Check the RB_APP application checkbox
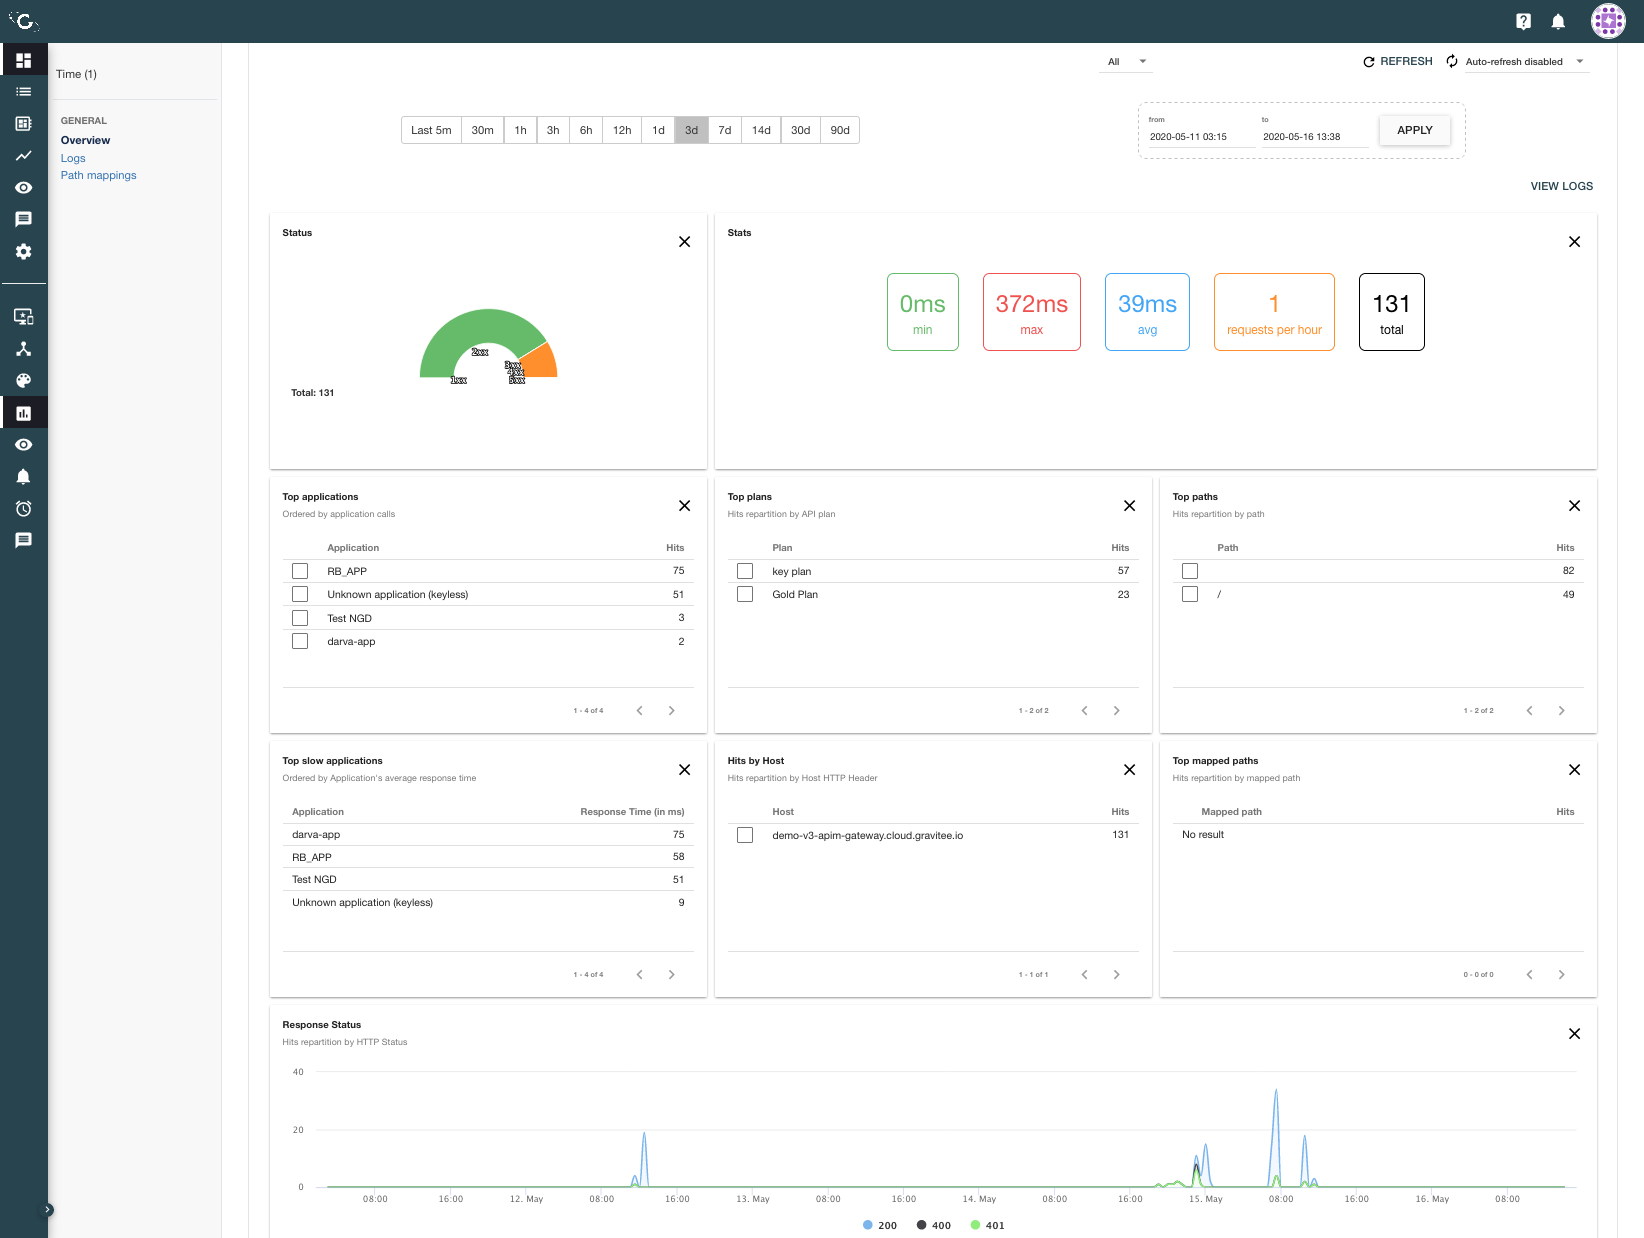Screen dimensions: 1644x1238 click(x=300, y=571)
